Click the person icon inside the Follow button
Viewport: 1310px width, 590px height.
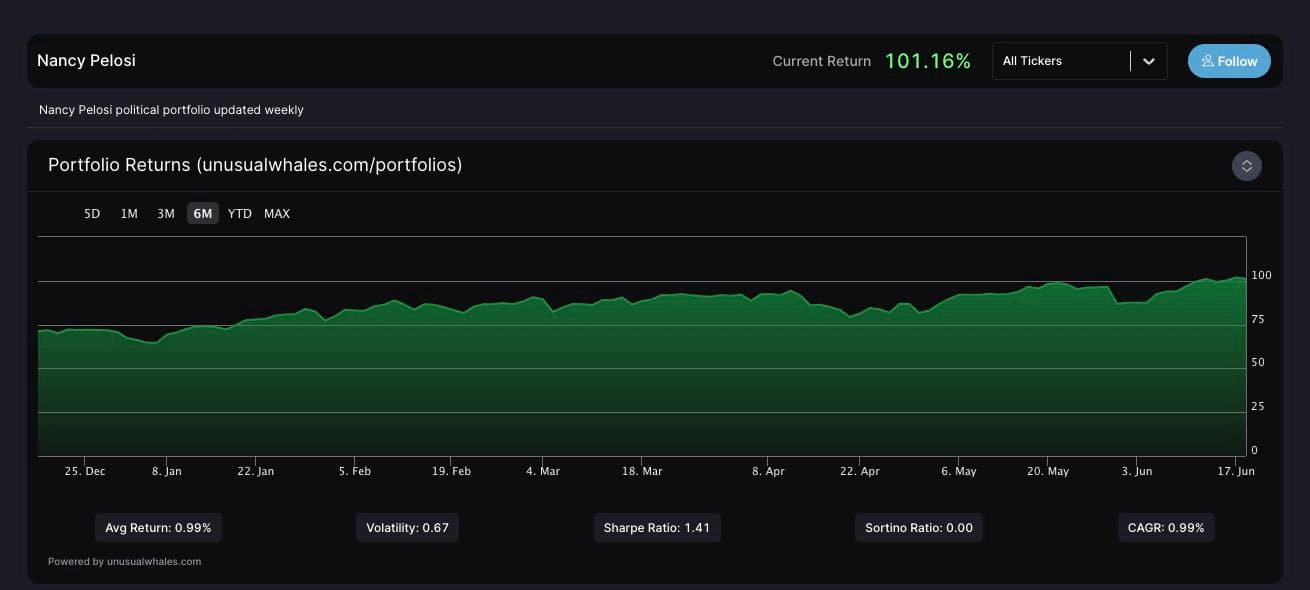pos(1207,61)
